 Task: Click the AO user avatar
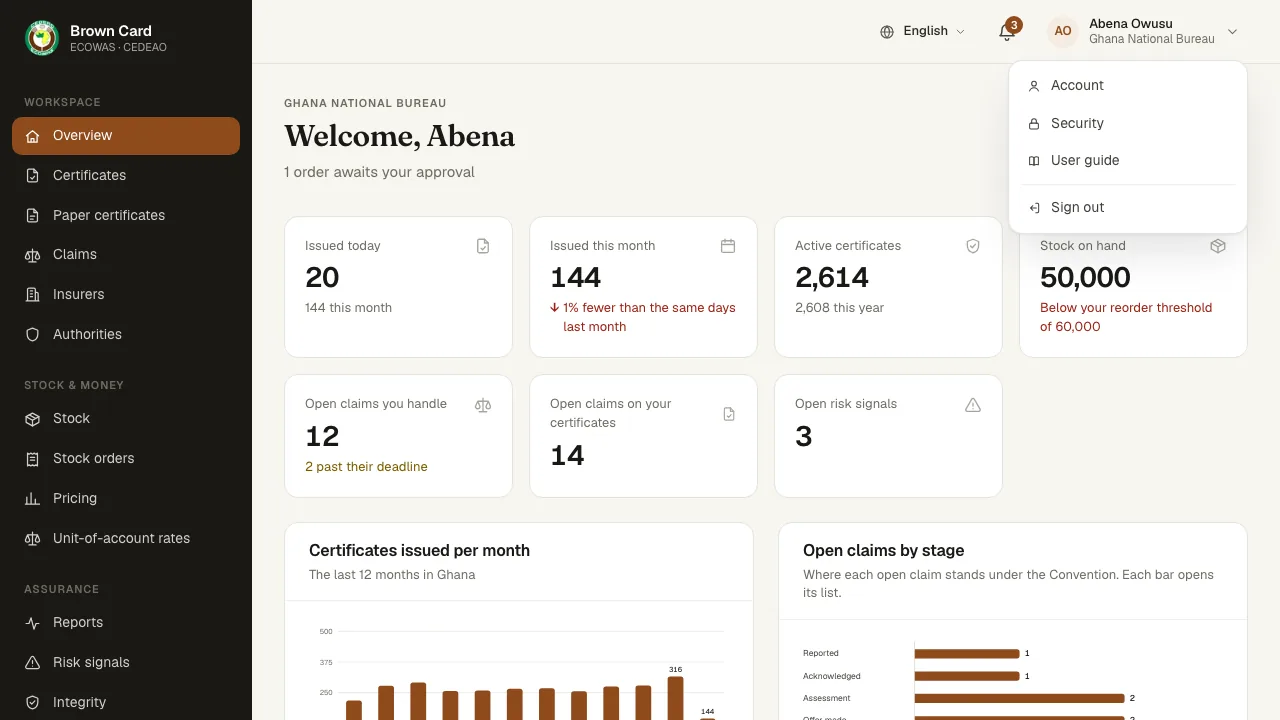point(1063,32)
